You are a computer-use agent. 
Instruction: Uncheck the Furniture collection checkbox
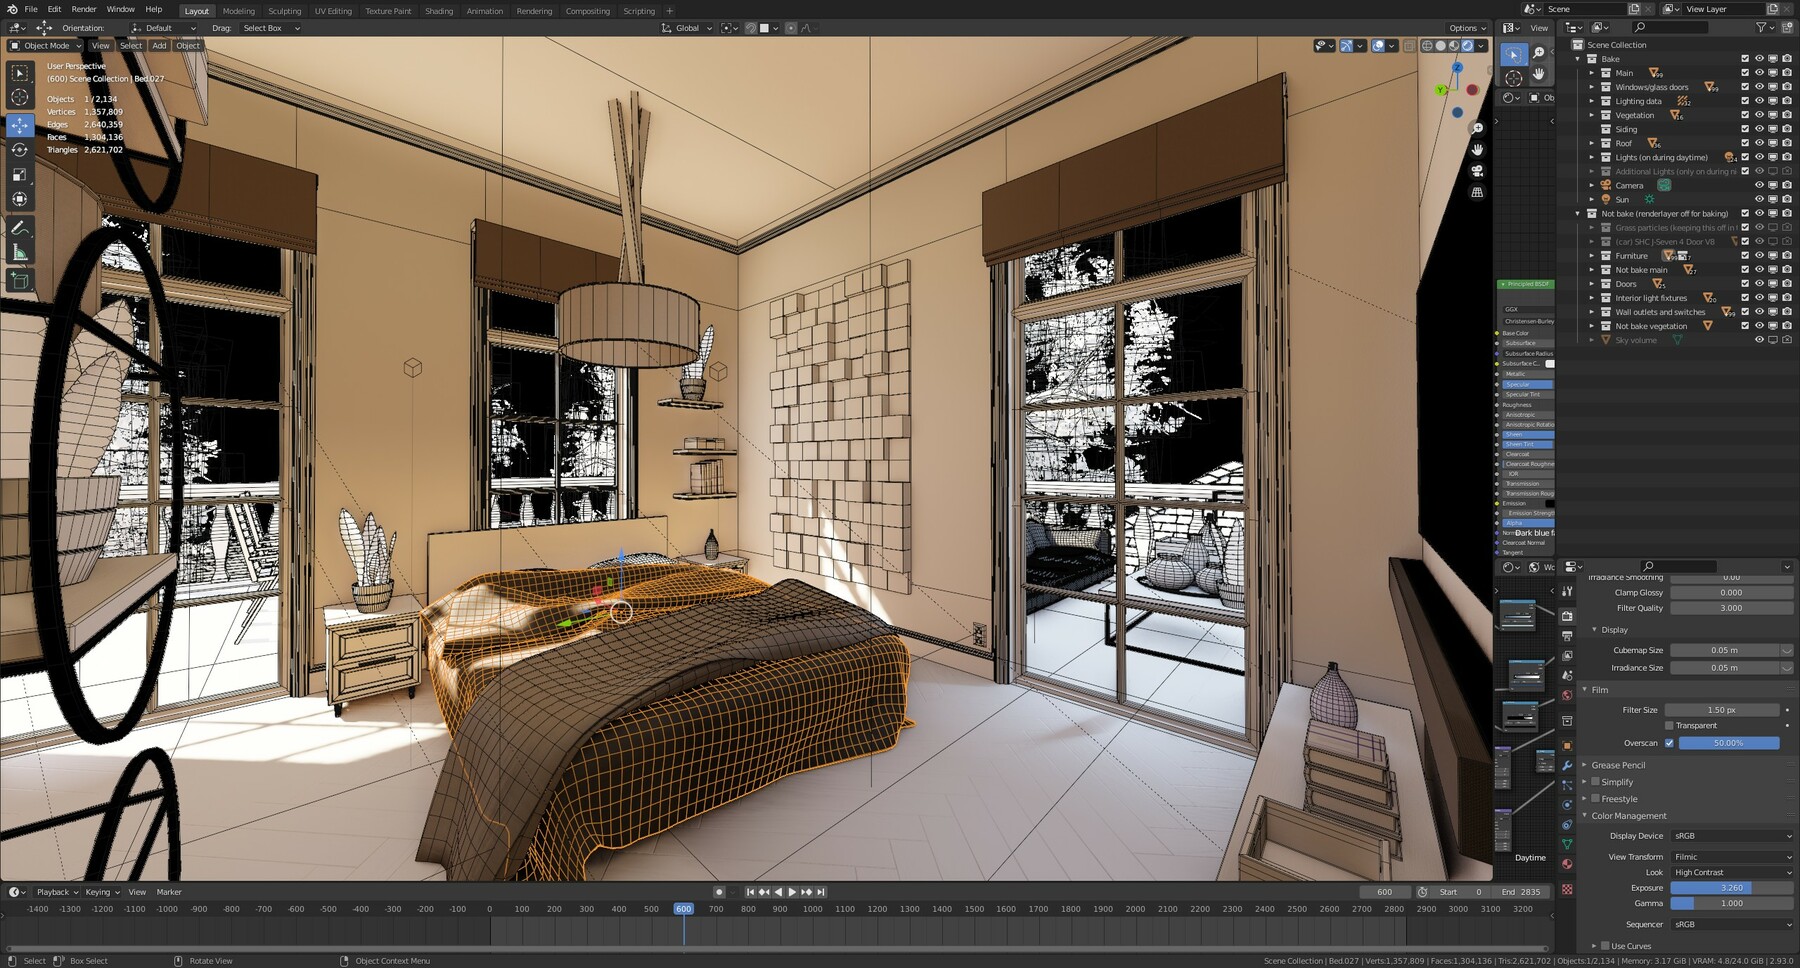coord(1745,256)
